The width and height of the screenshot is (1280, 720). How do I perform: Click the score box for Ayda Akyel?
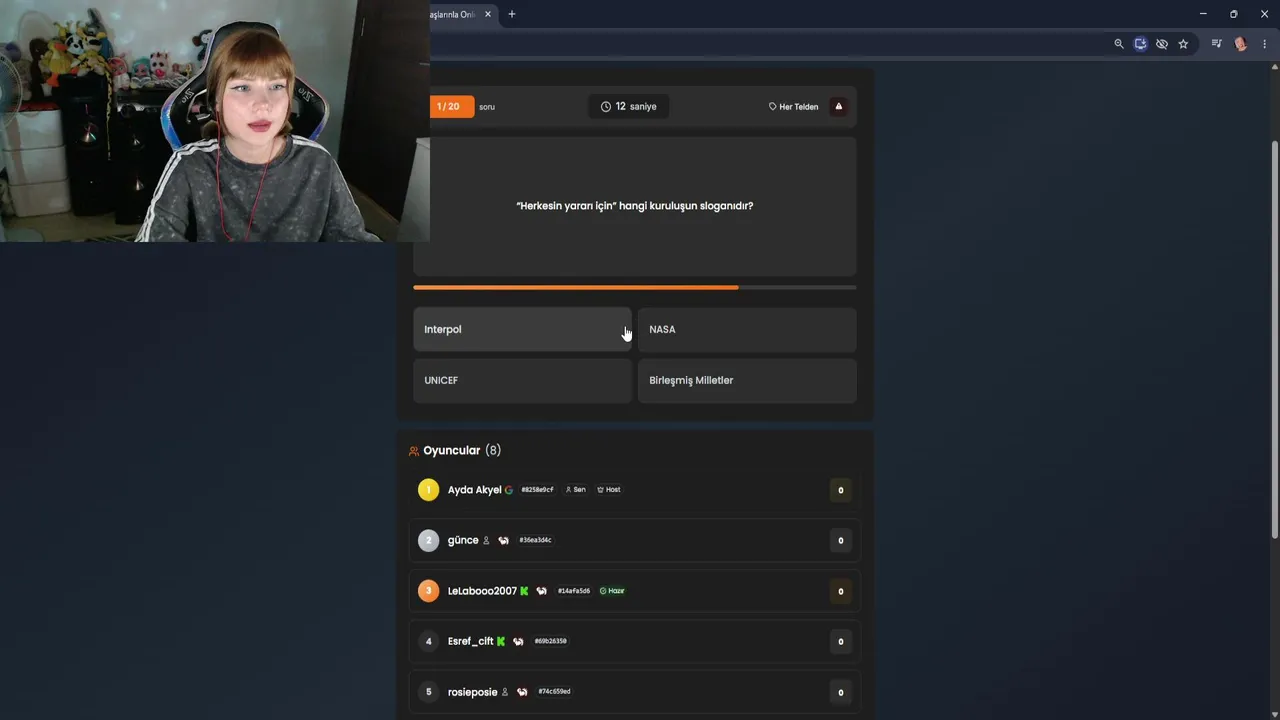point(840,490)
